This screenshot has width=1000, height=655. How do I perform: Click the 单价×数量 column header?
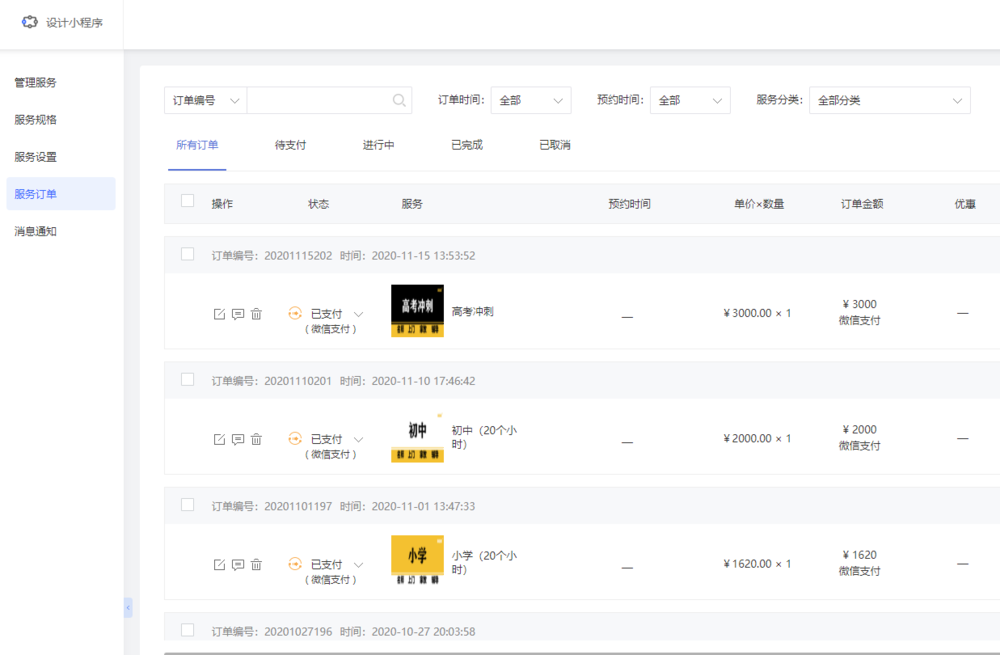[x=759, y=204]
